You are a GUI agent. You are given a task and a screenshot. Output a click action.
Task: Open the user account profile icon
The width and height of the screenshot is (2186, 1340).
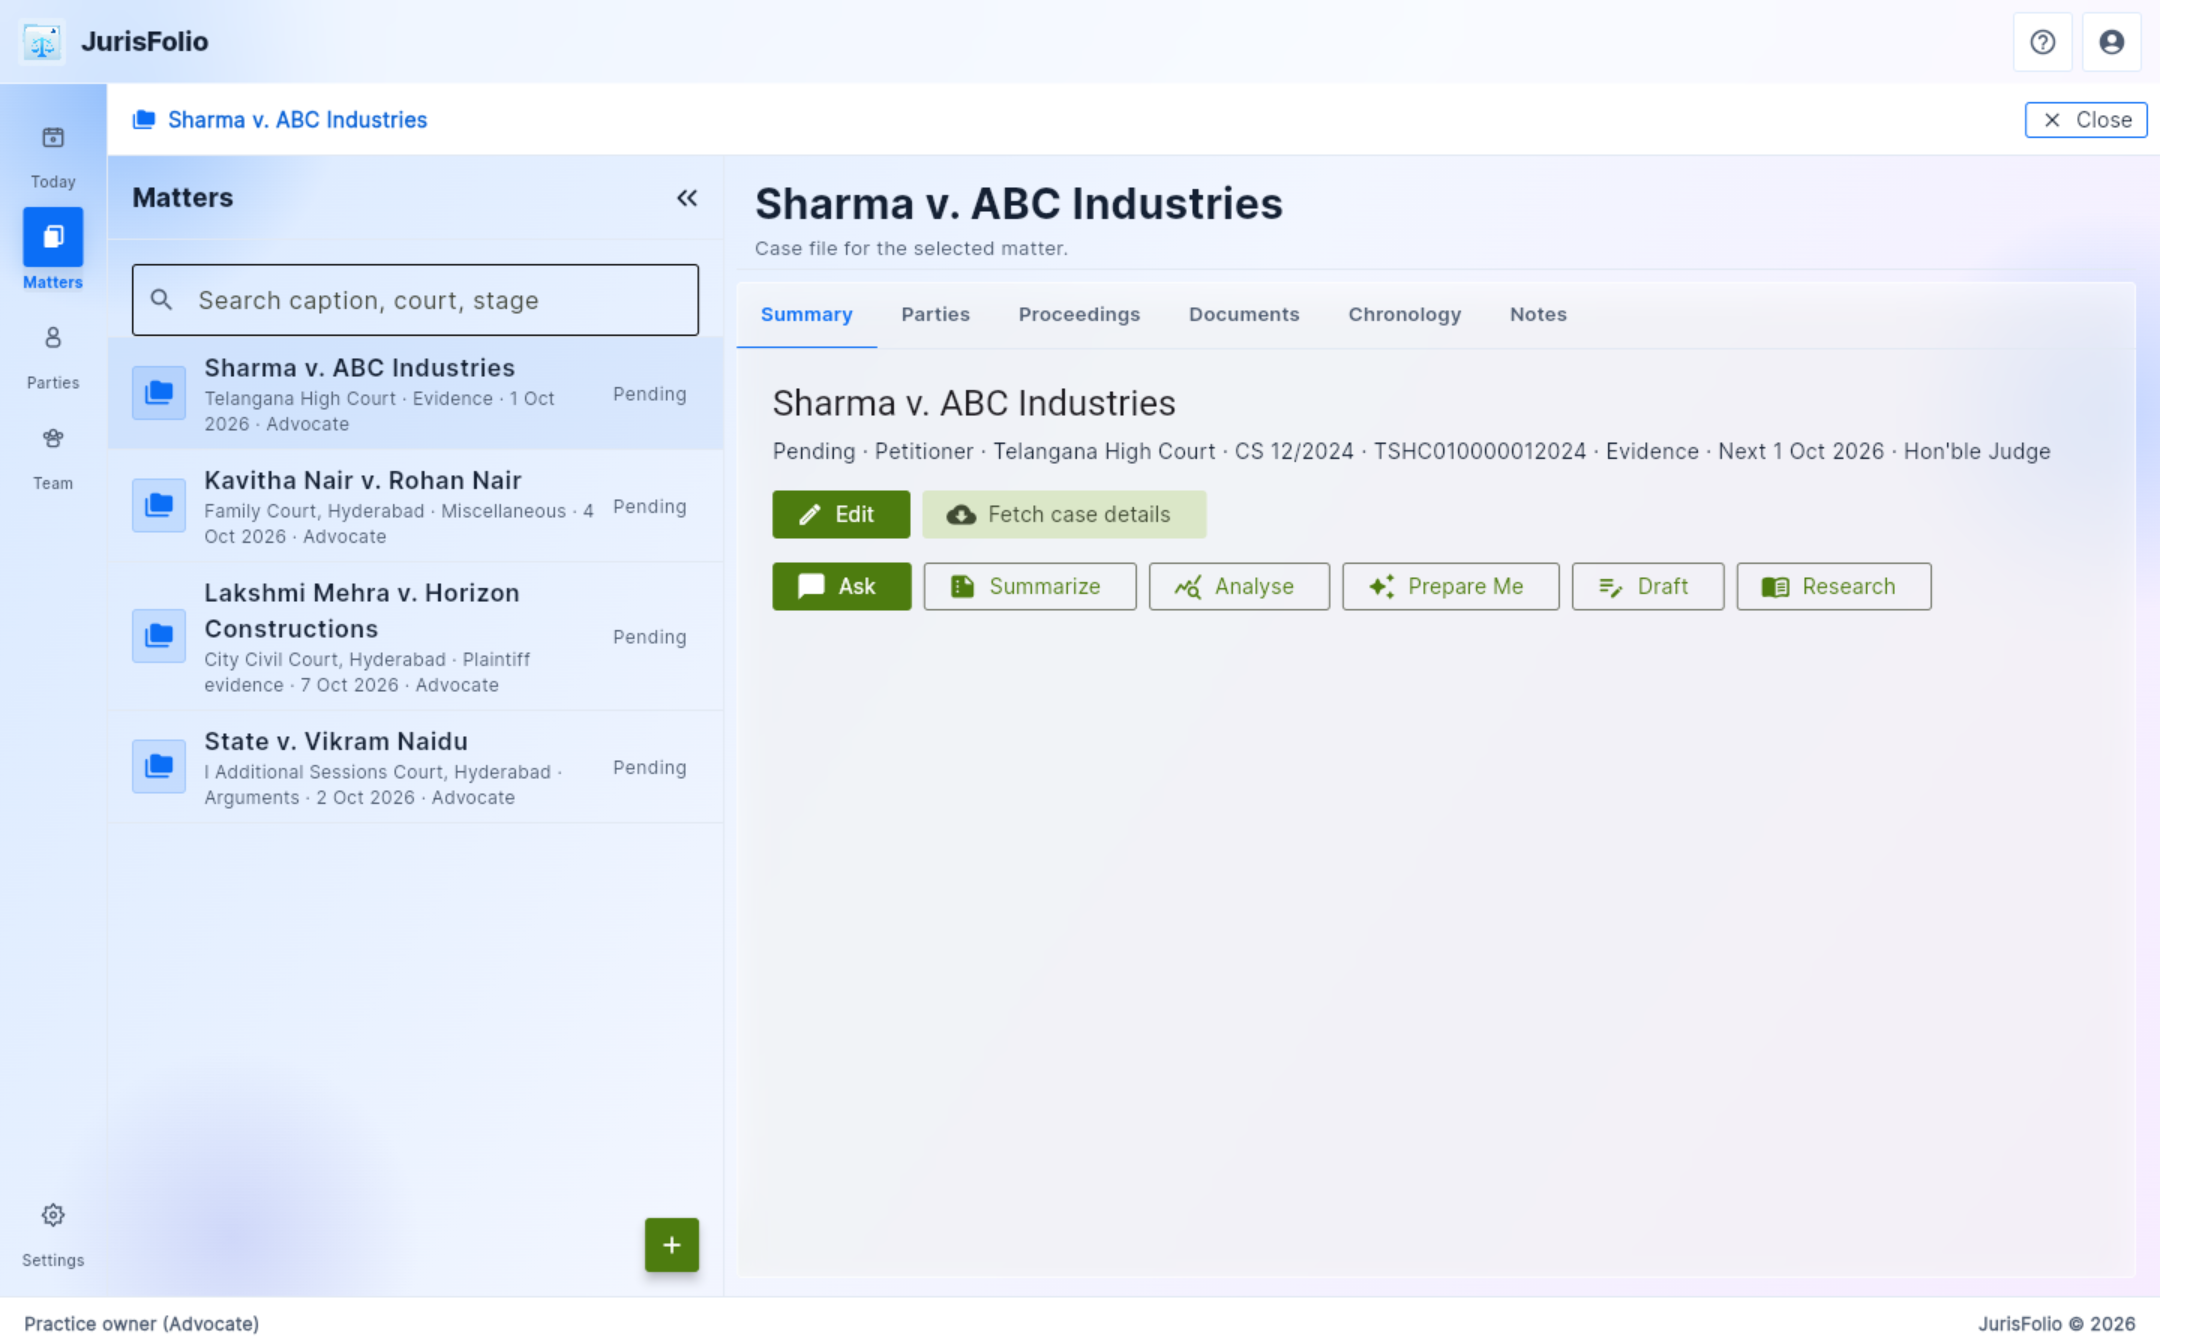pyautogui.click(x=2111, y=42)
